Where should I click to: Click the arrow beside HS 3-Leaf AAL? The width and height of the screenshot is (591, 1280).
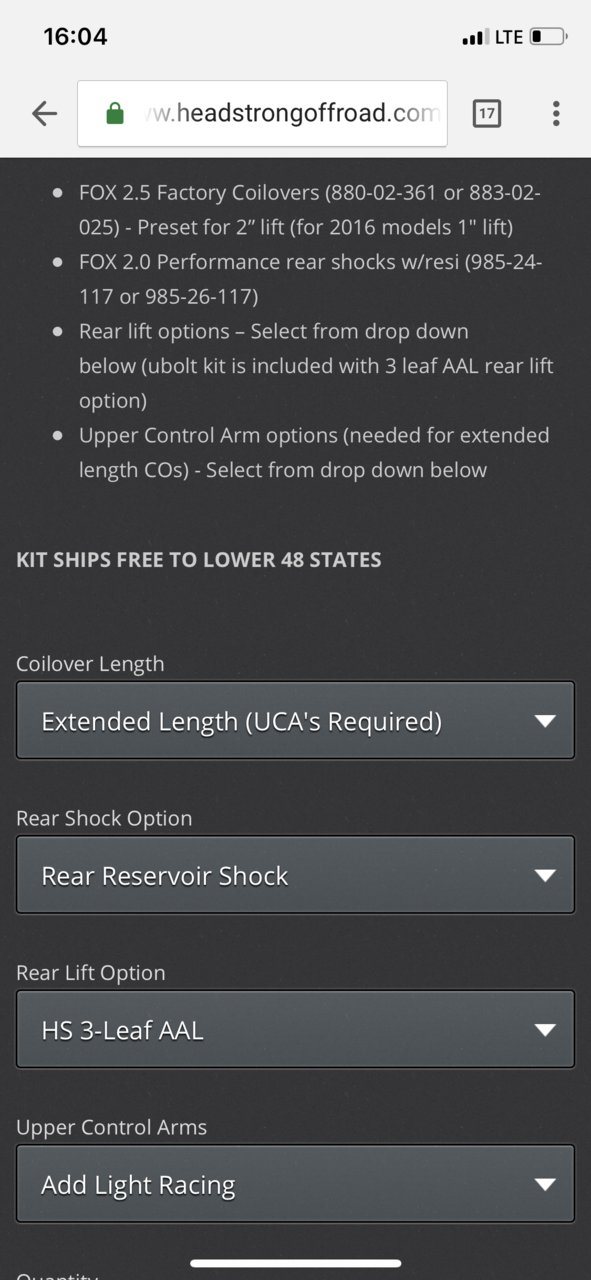point(544,1030)
